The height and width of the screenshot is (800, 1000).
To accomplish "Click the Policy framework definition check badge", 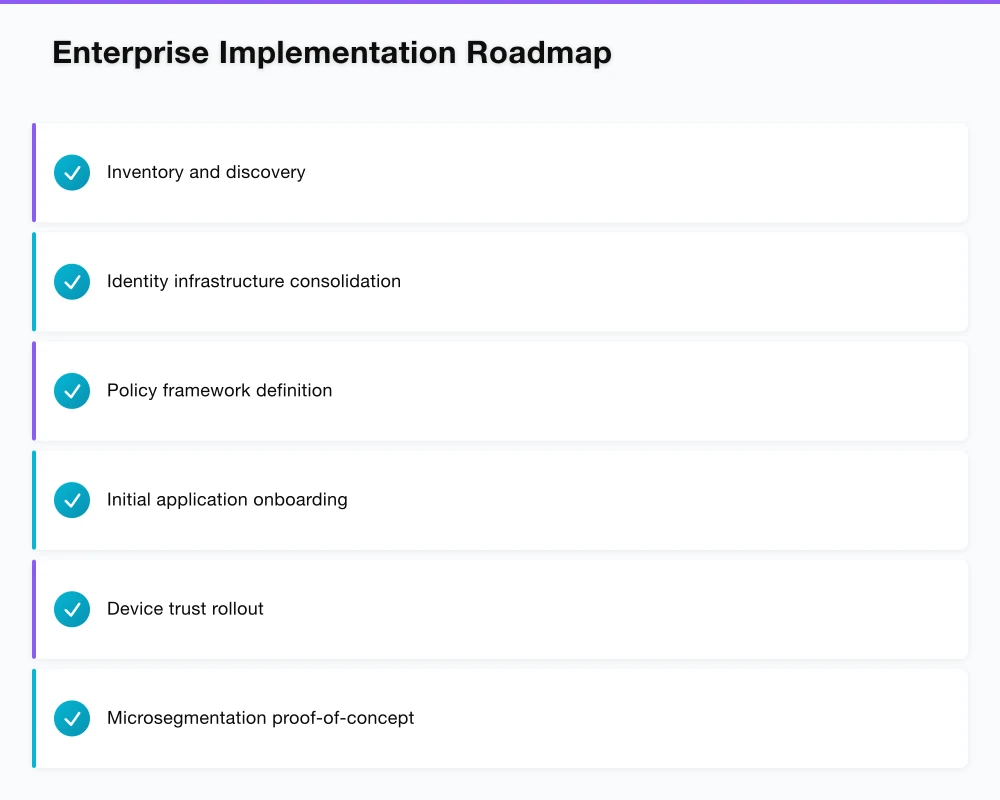I will coord(71,390).
